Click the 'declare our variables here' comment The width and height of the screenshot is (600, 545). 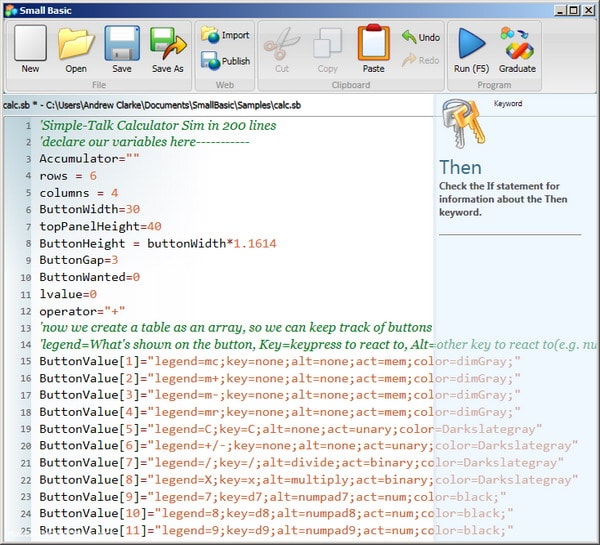(x=144, y=142)
